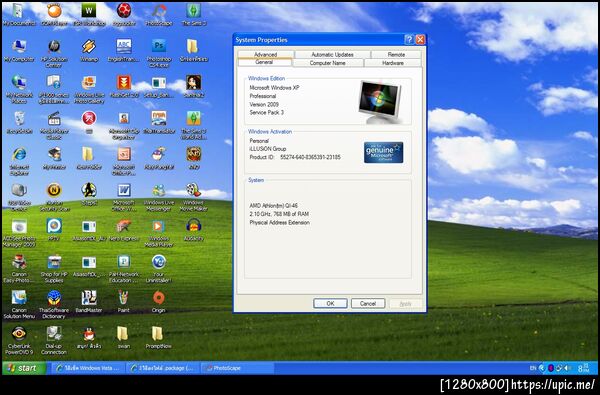
Task: Open Windows Movie Maker icon
Action: [194, 197]
